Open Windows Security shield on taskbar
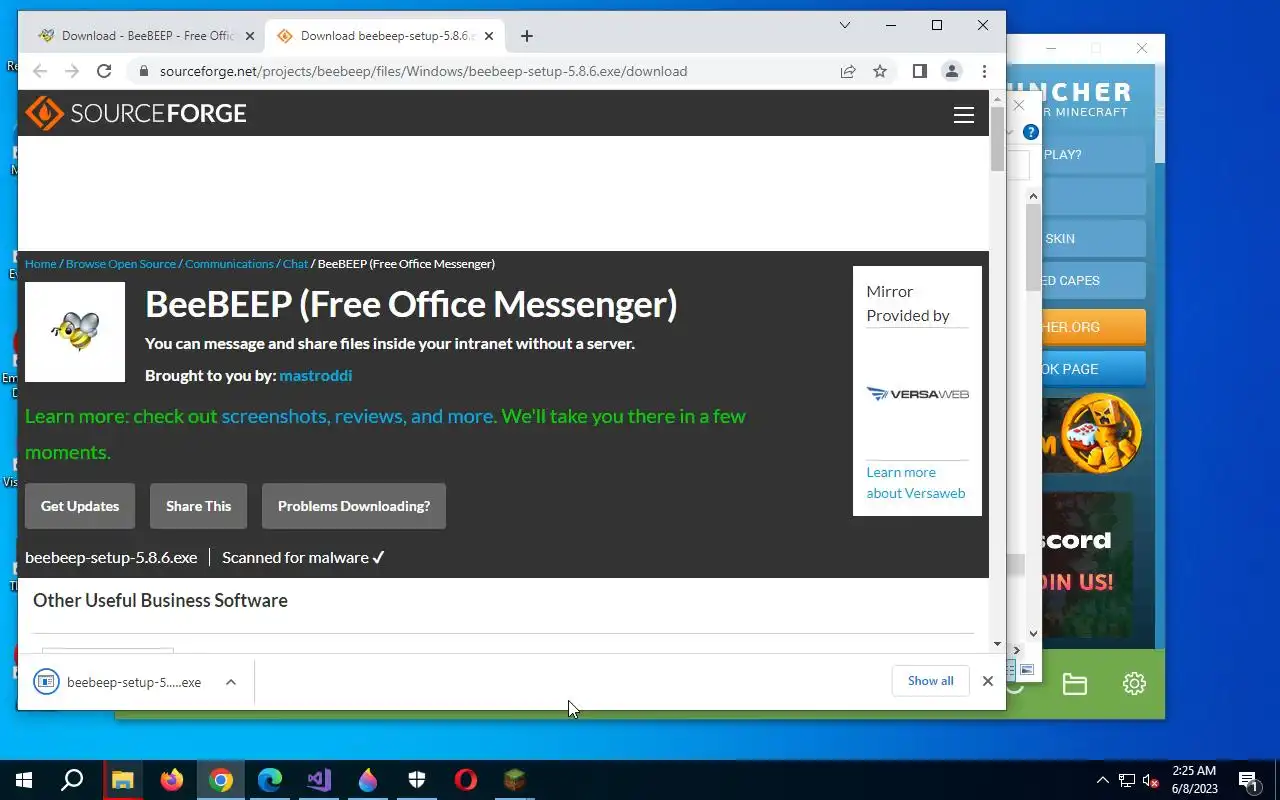Image resolution: width=1280 pixels, height=800 pixels. (417, 780)
